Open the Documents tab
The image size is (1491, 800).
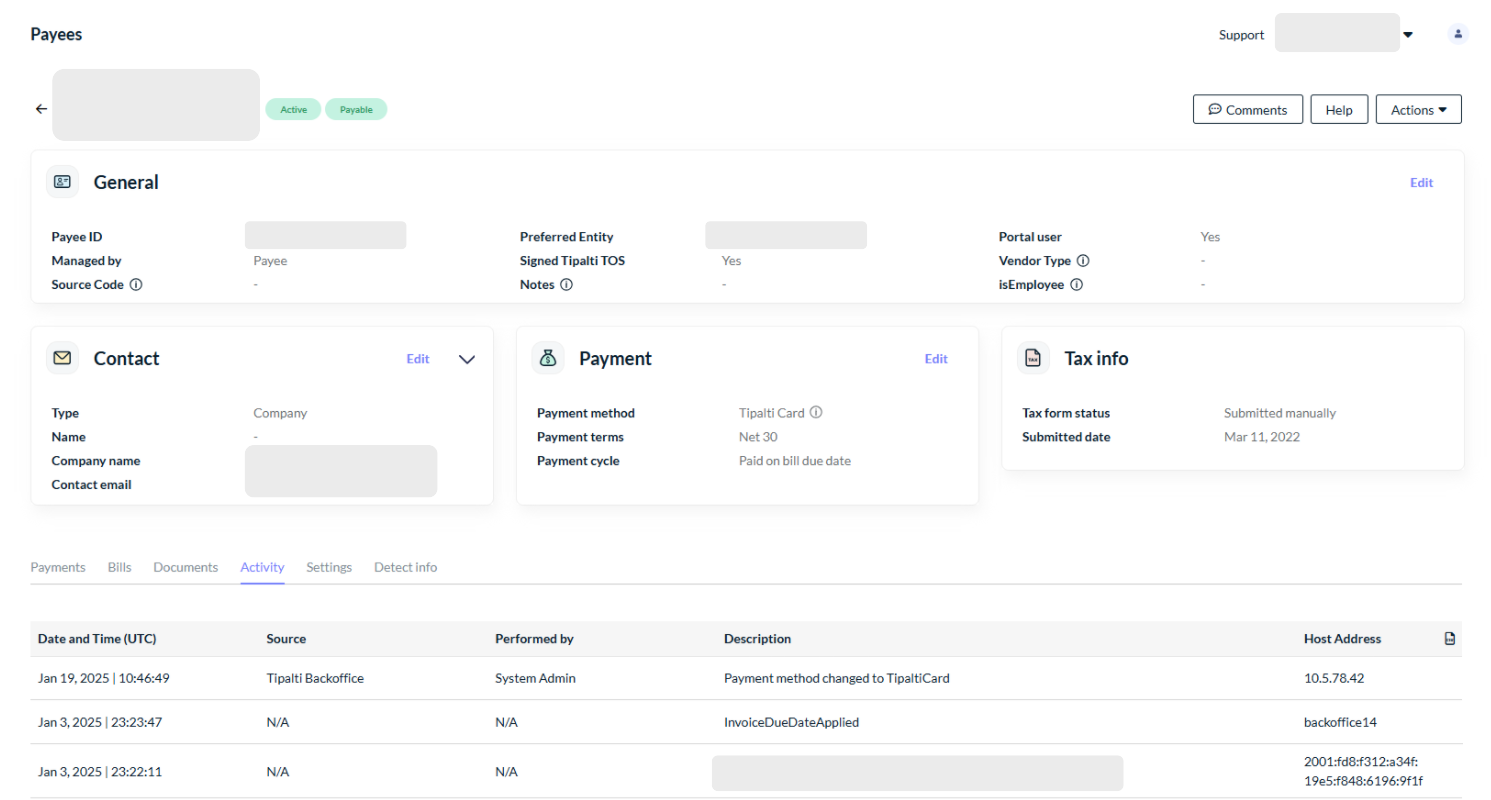click(x=185, y=567)
